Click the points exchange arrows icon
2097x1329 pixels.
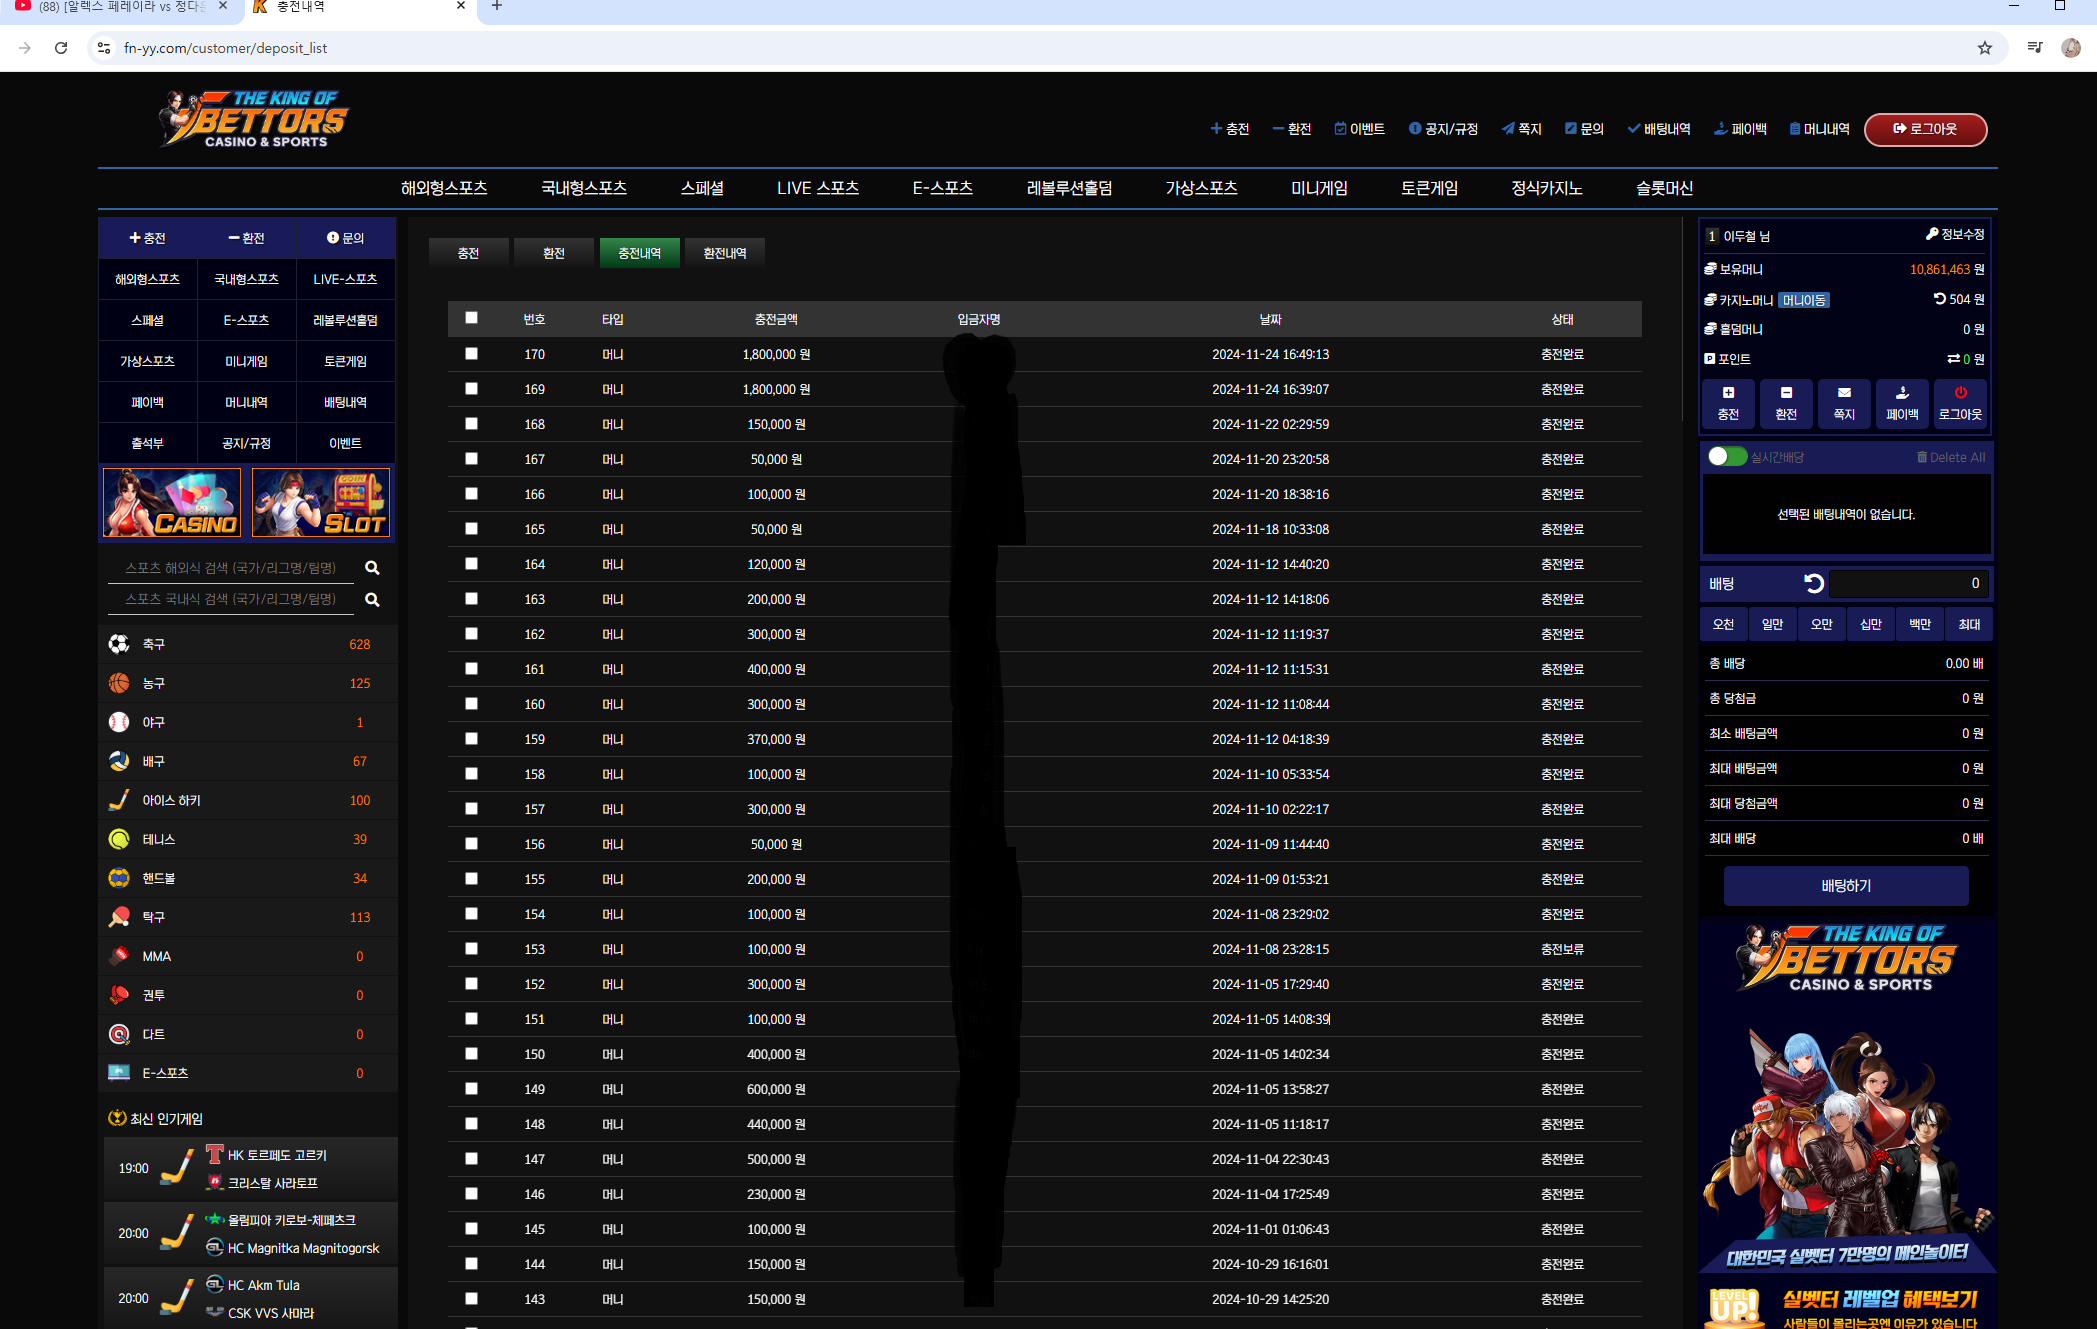[x=1953, y=359]
